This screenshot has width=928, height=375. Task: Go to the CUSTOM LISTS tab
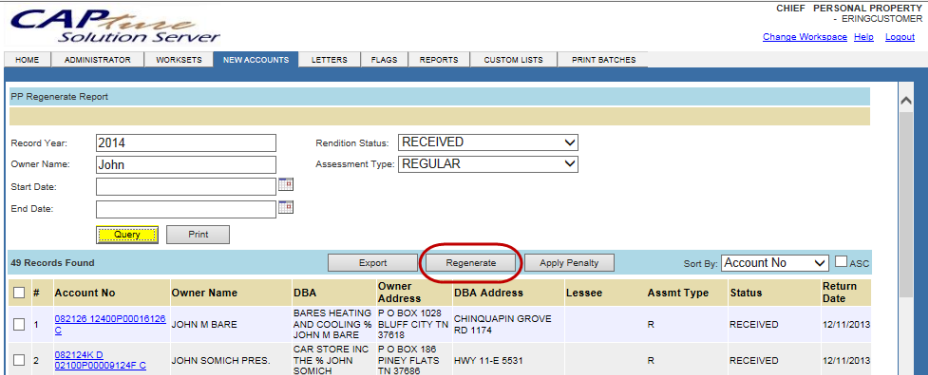pyautogui.click(x=514, y=60)
